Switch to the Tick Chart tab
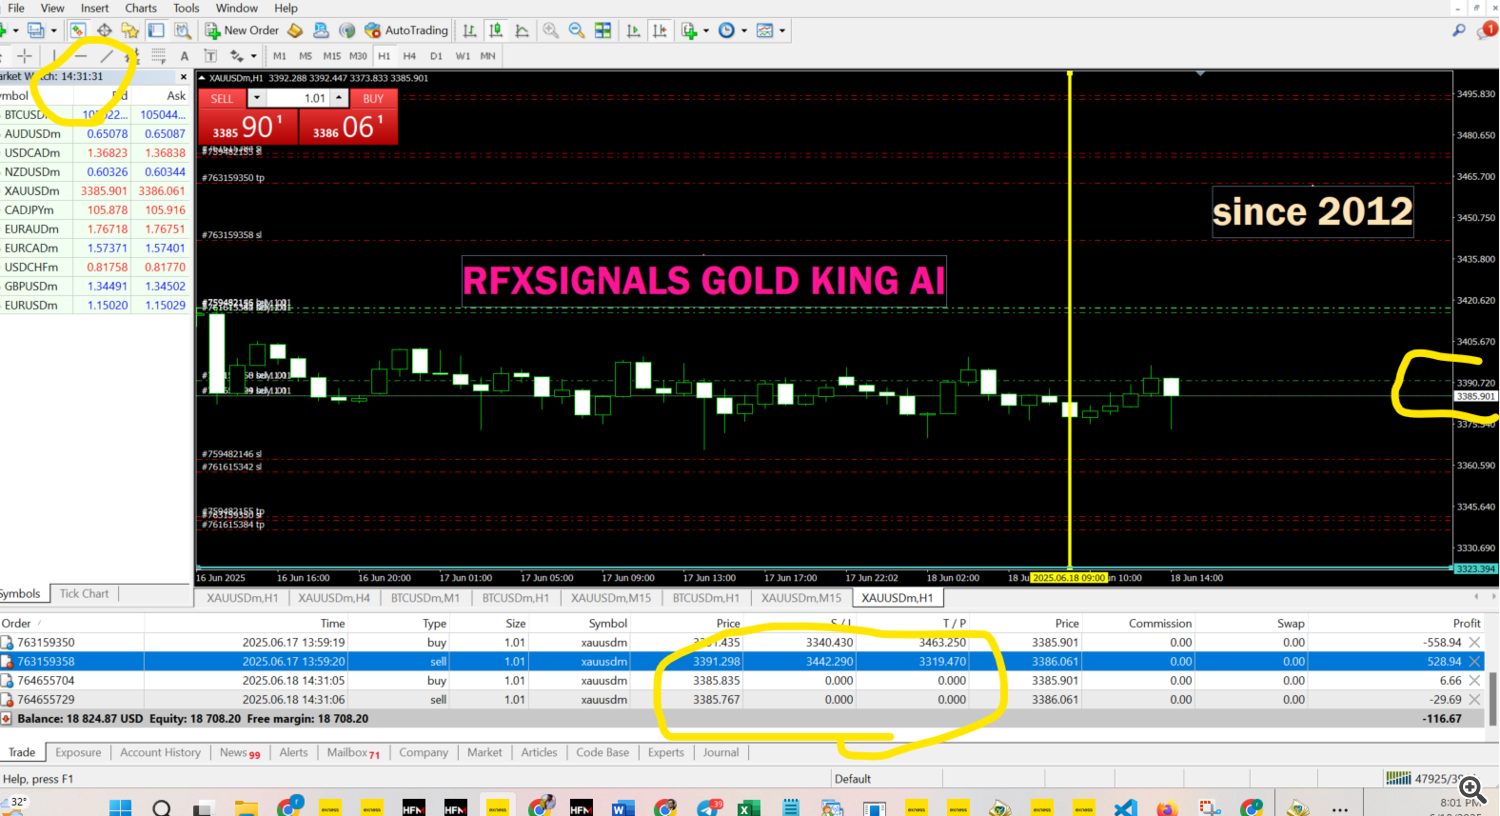Image resolution: width=1500 pixels, height=816 pixels. (x=84, y=593)
